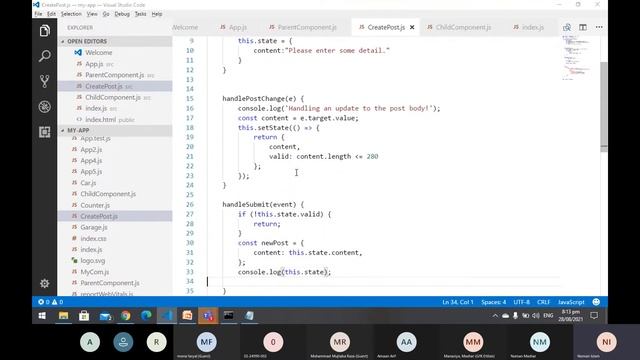Show hidden tray icons chevron
Image resolution: width=640 pixels, height=360 pixels.
click(495, 316)
